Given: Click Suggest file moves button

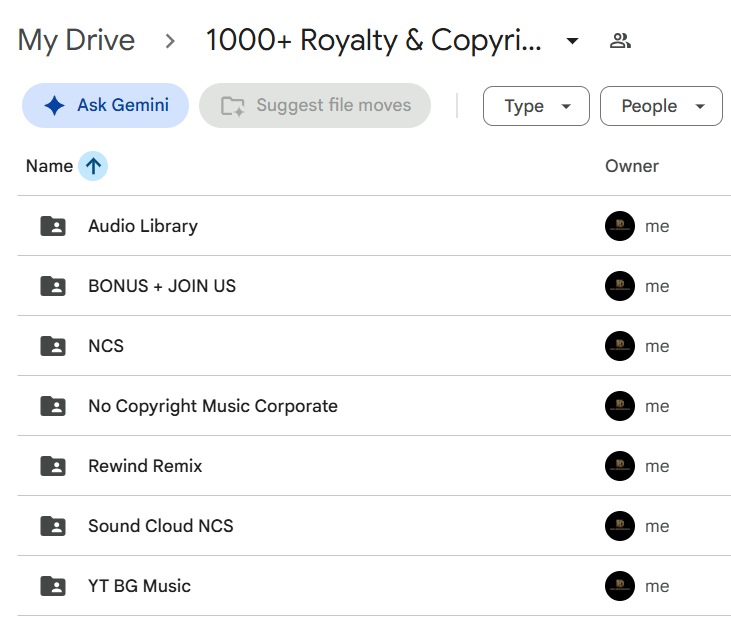Looking at the screenshot, I should pyautogui.click(x=315, y=105).
